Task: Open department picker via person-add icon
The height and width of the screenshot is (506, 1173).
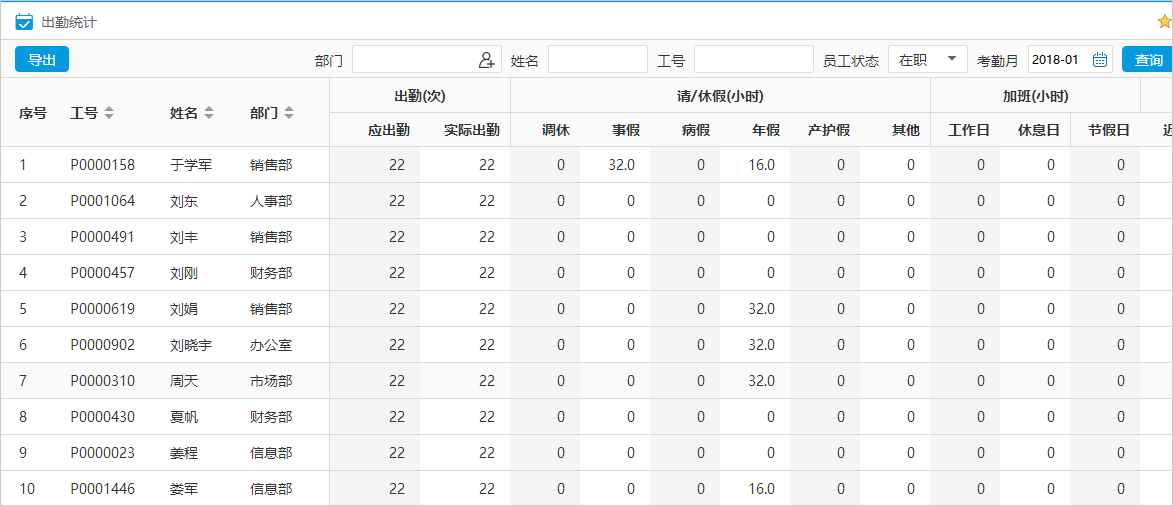Action: (487, 60)
